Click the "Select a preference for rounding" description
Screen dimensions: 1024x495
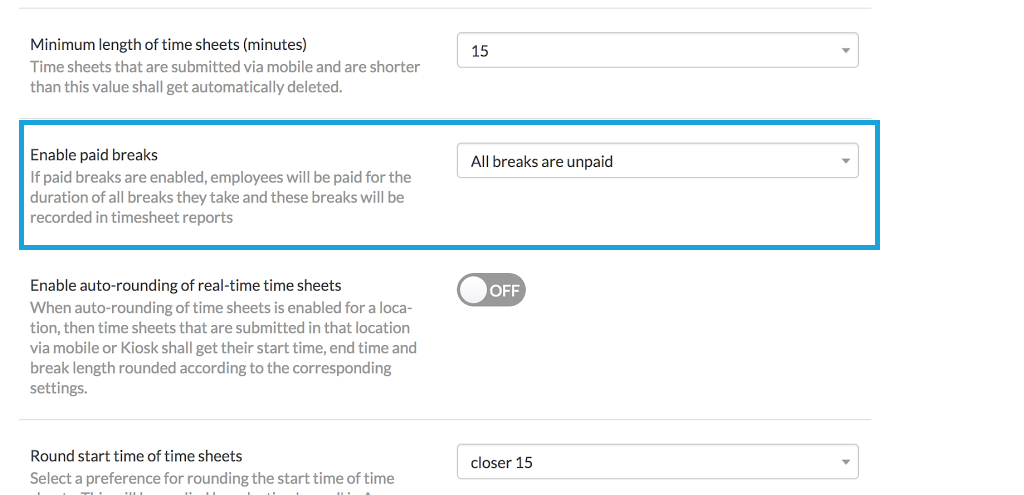click(x=212, y=478)
